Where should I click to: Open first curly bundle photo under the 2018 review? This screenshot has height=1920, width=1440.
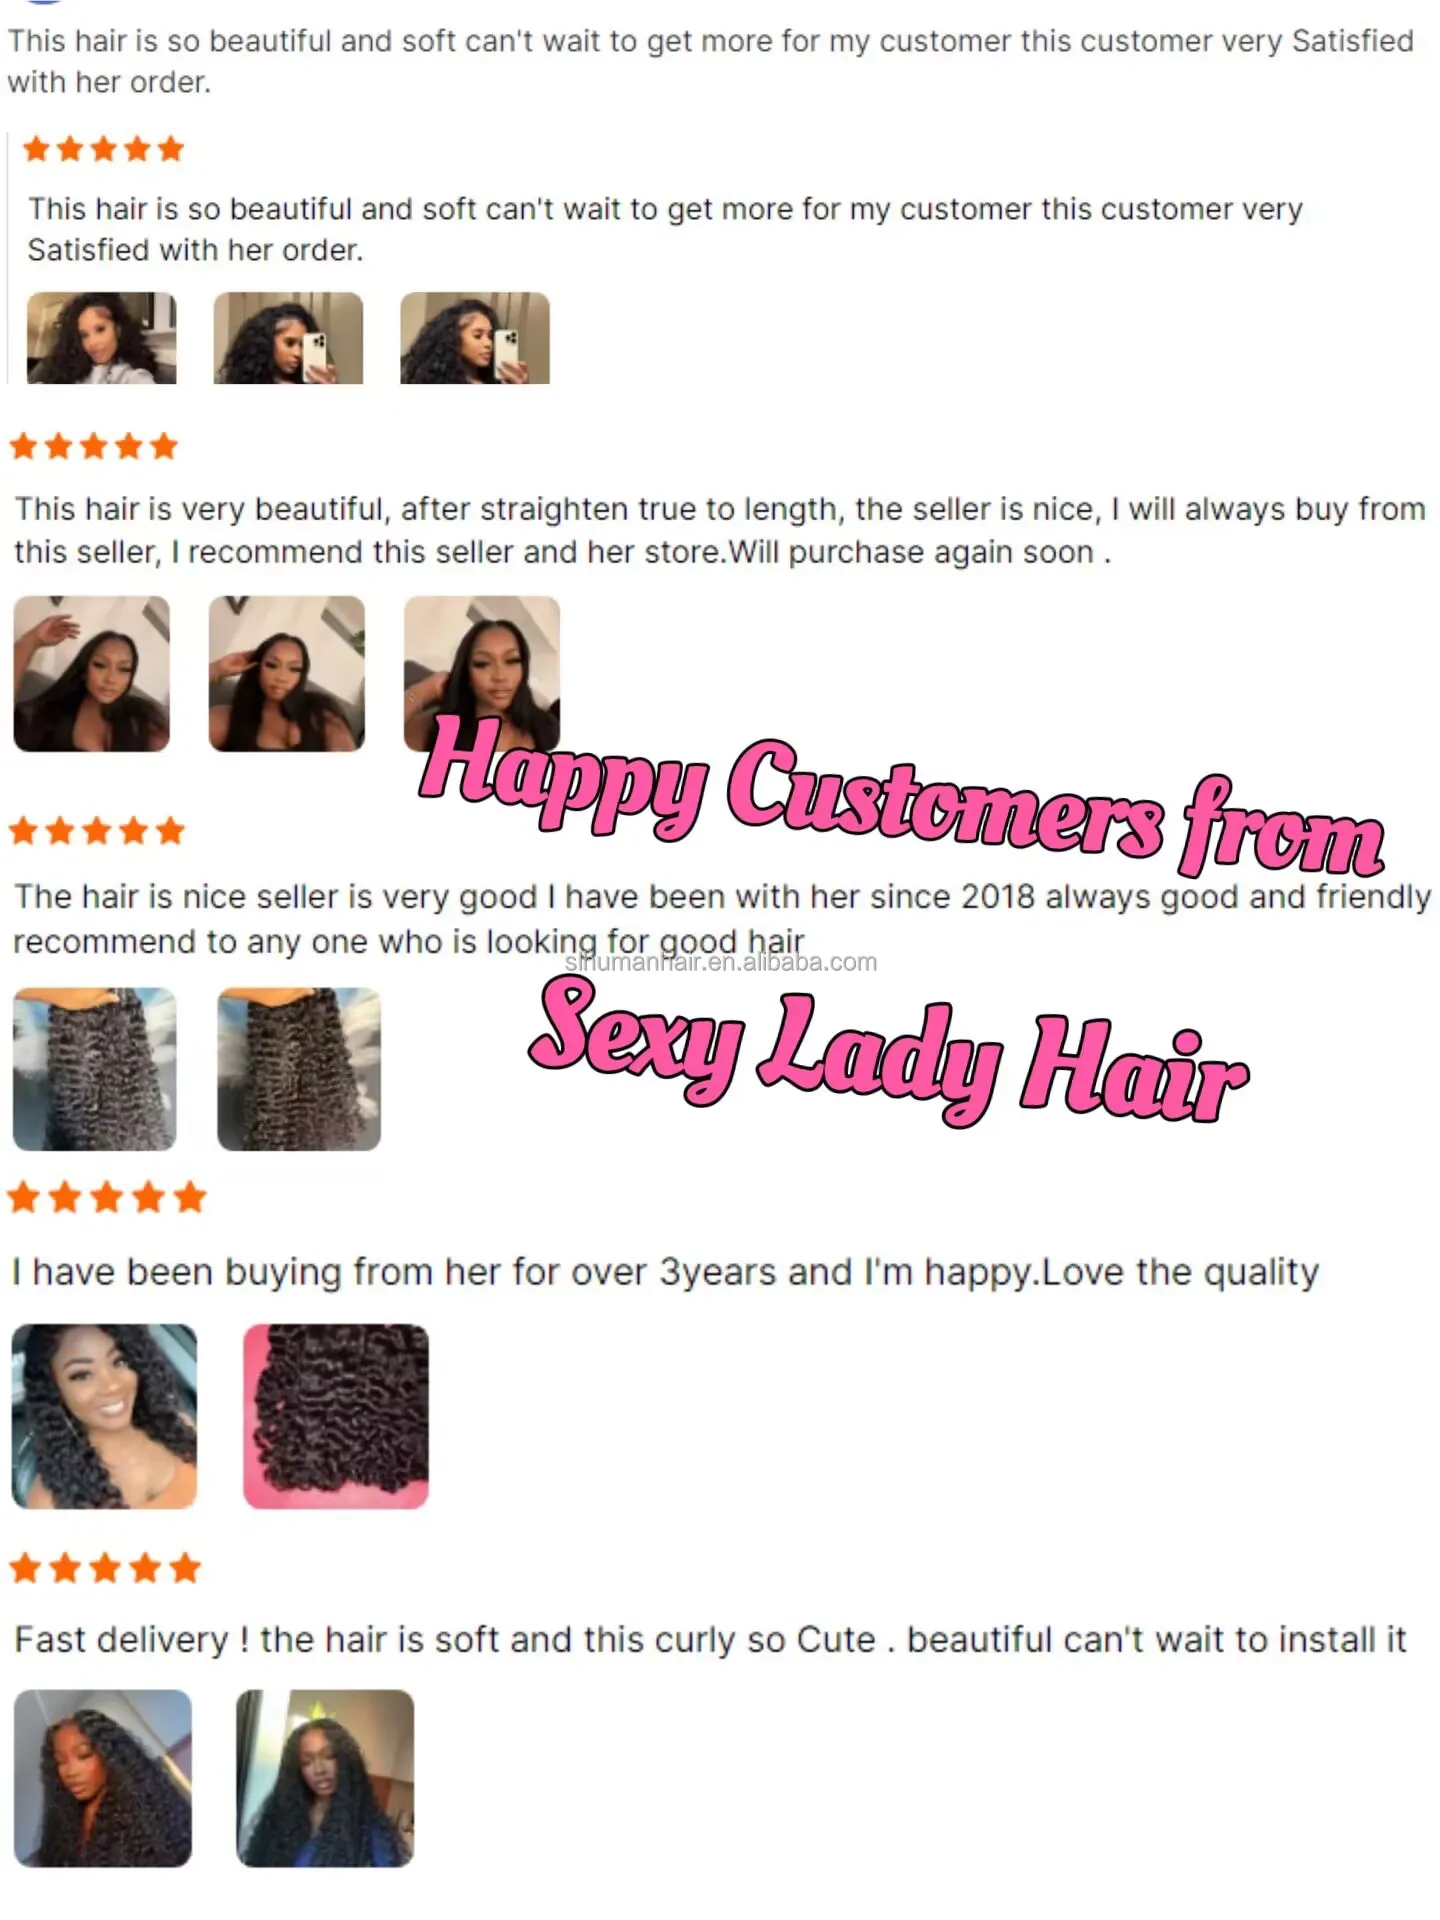point(94,1069)
